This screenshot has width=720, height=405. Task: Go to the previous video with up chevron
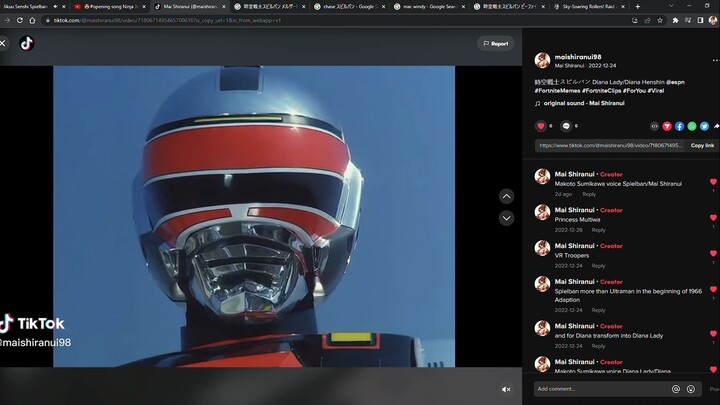click(x=506, y=197)
